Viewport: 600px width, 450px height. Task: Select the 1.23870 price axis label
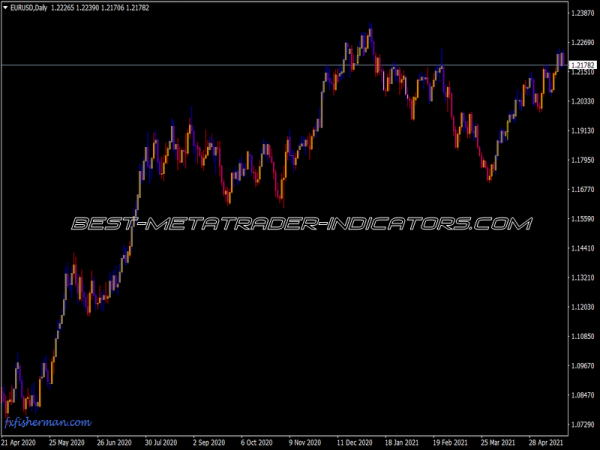click(581, 13)
